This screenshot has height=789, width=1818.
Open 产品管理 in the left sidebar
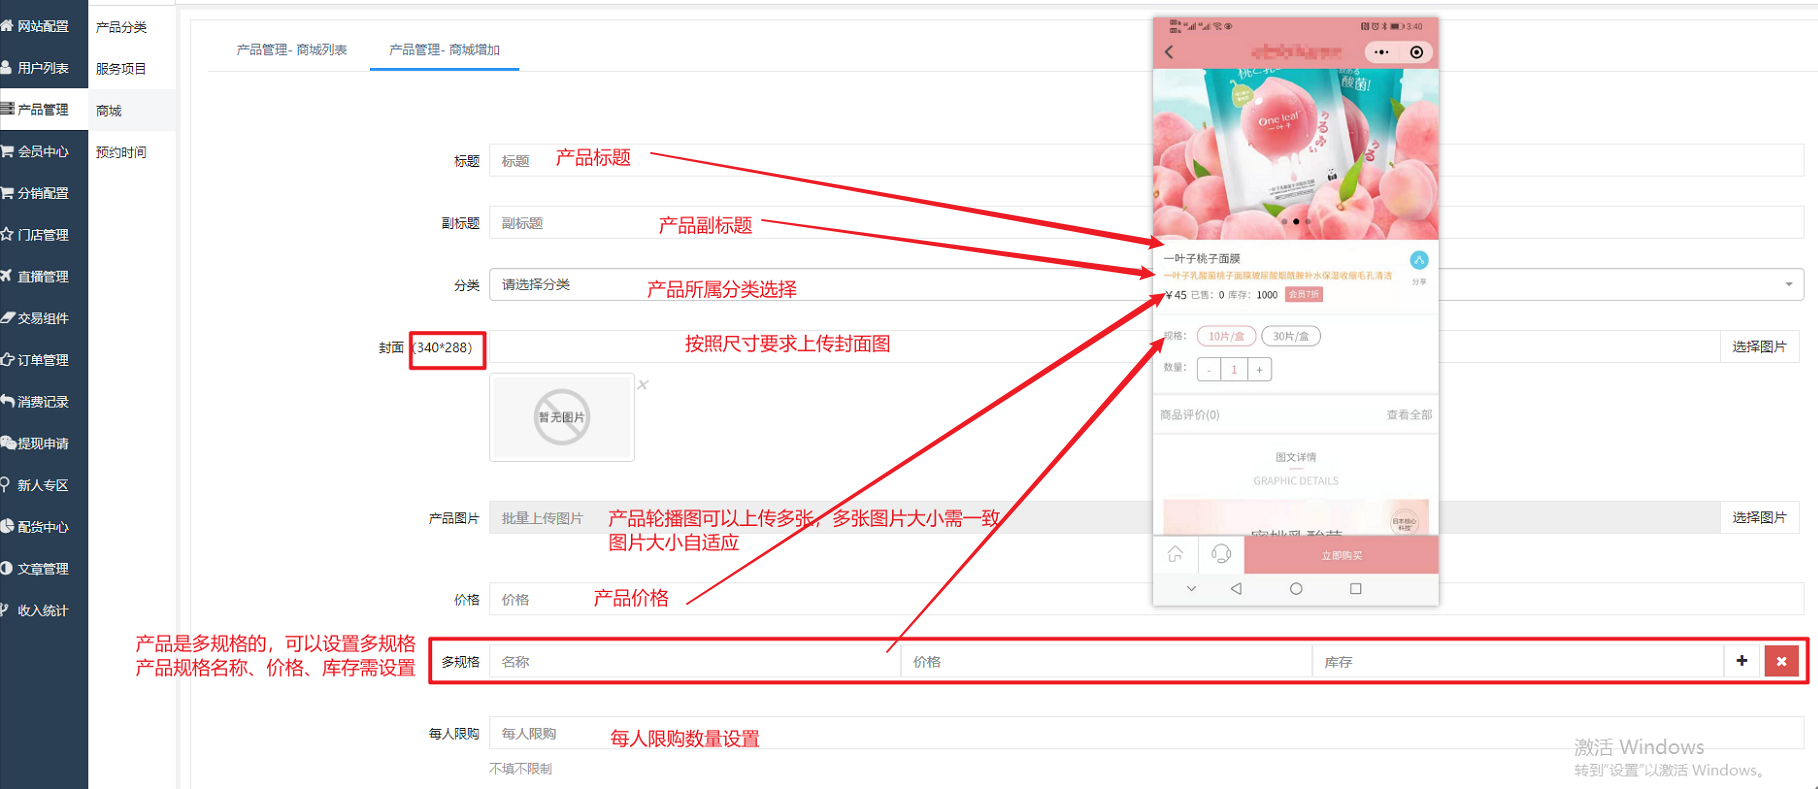click(43, 109)
